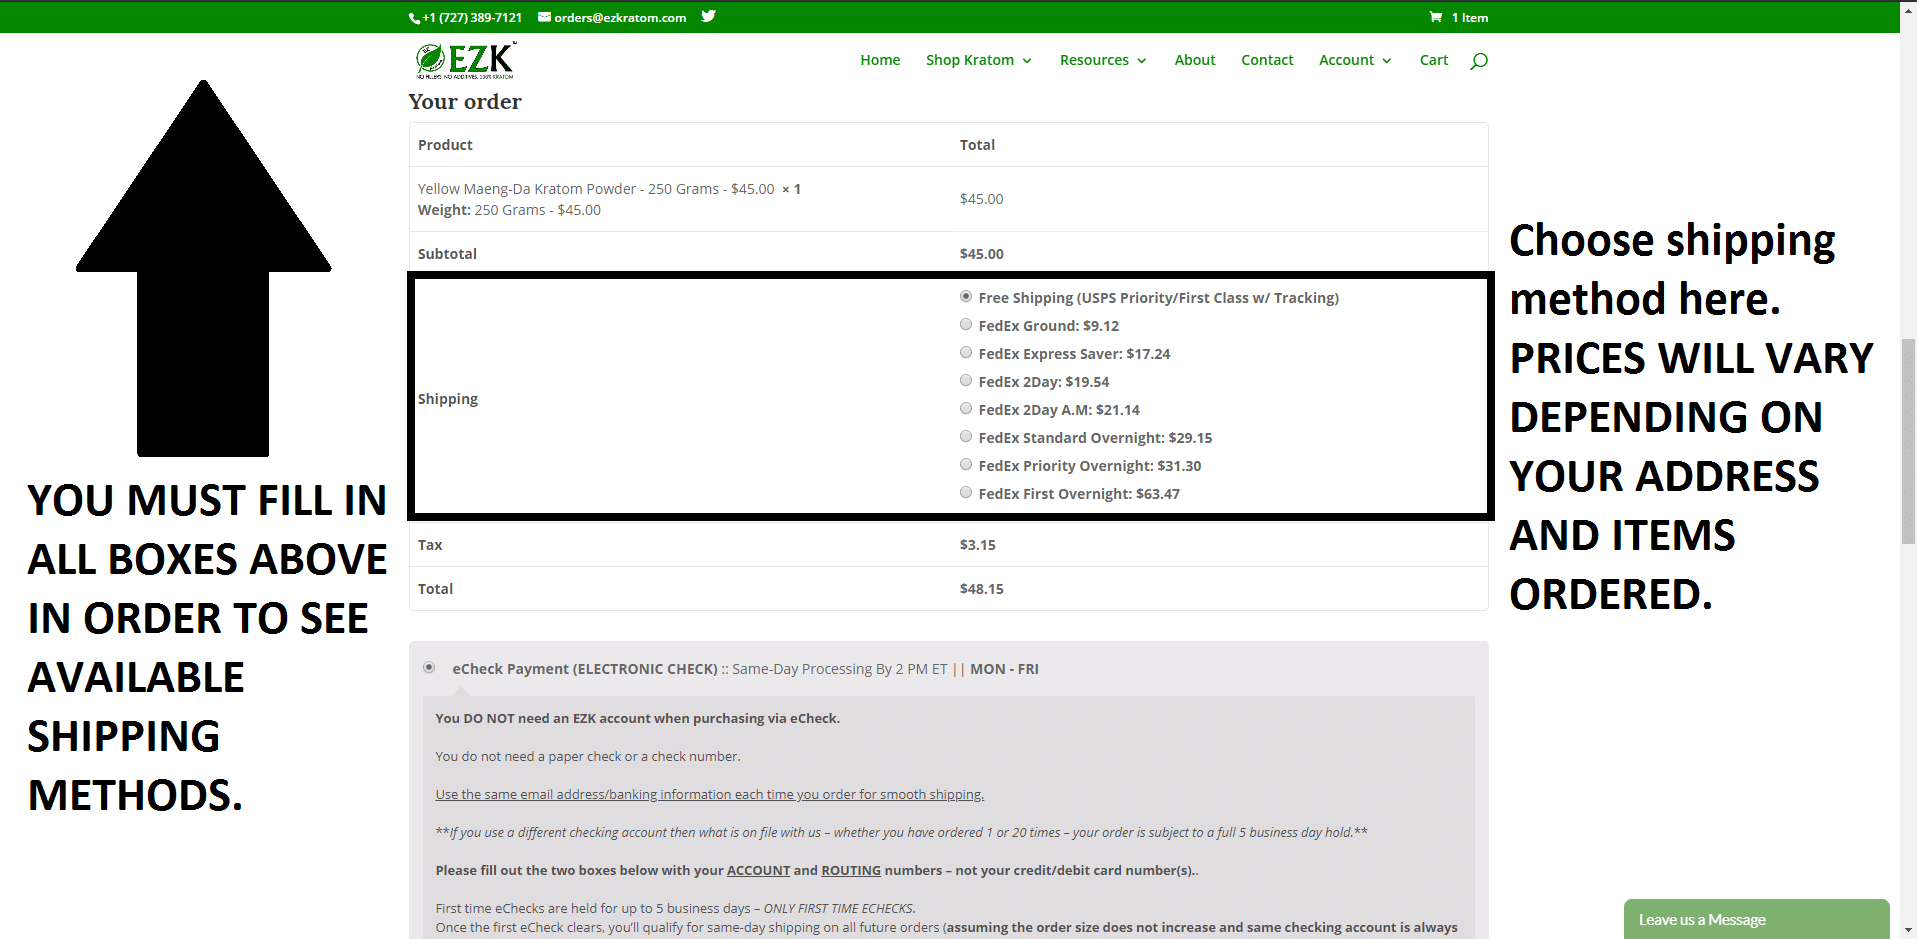The image size is (1917, 939).
Task: Open the About page
Action: point(1195,60)
